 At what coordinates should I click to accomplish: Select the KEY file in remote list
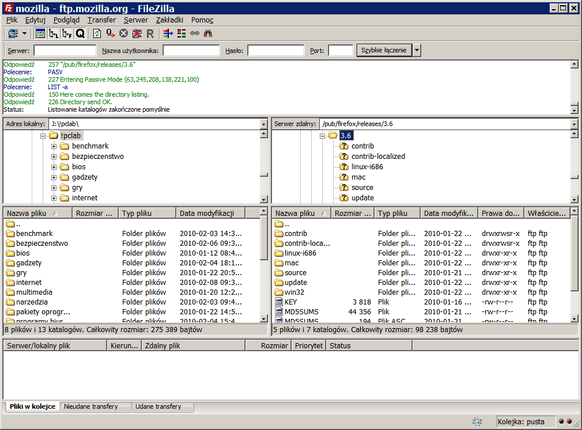pyautogui.click(x=291, y=302)
